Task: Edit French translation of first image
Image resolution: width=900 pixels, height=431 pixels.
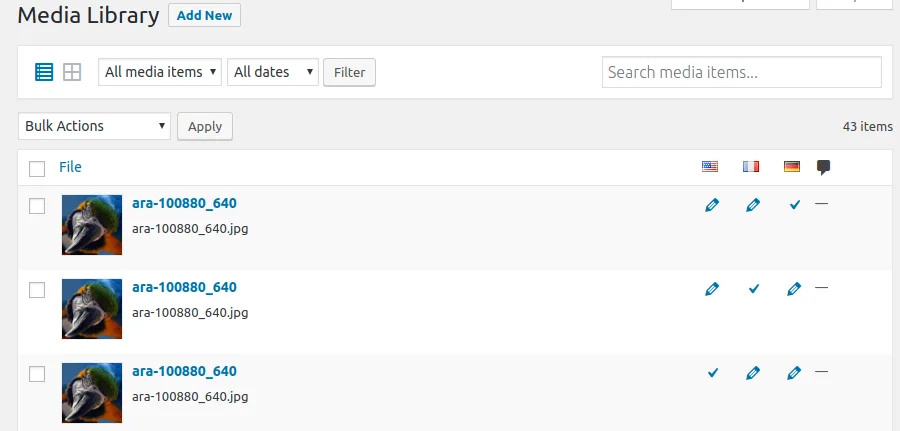Action: [753, 205]
